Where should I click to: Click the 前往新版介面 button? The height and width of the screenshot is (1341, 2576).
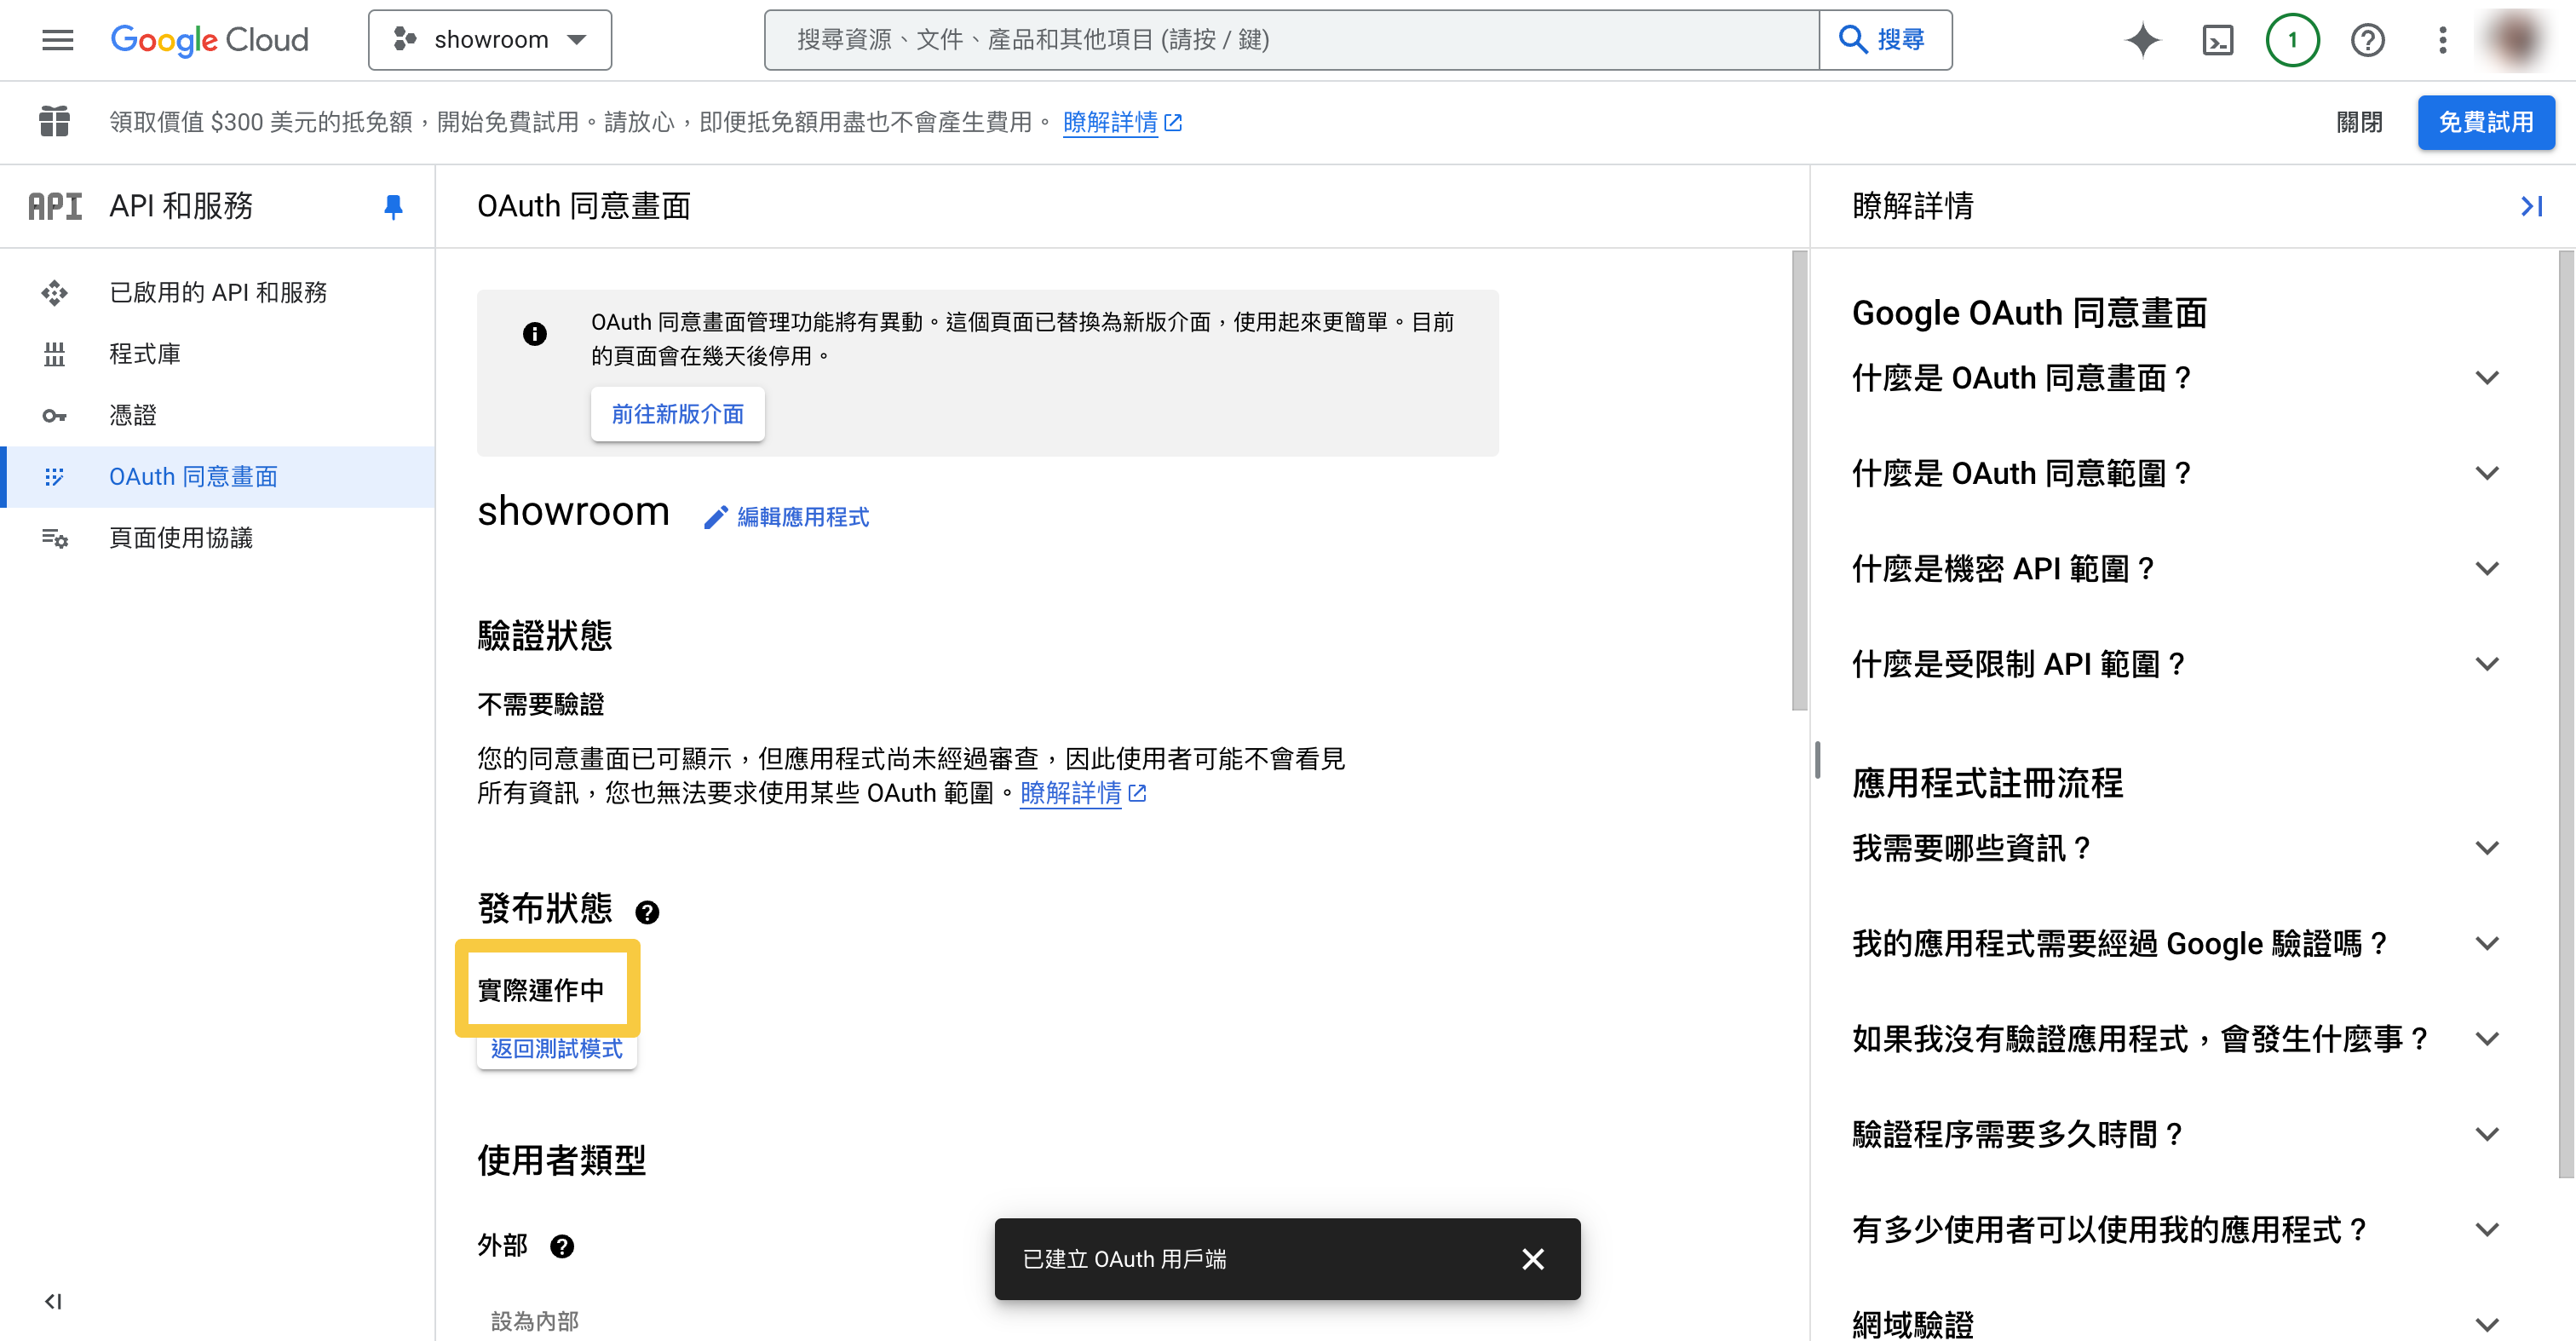tap(678, 414)
